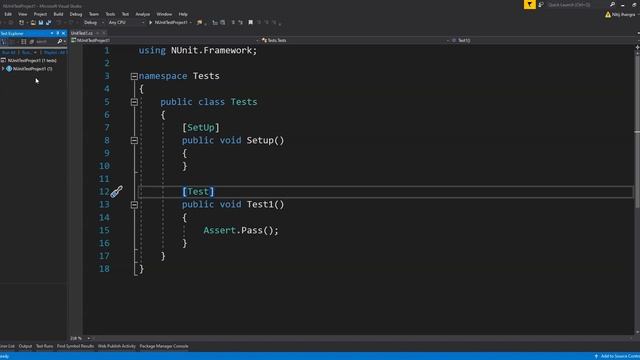This screenshot has width=640, height=360.
Task: Open the Help menu
Action: click(183, 14)
